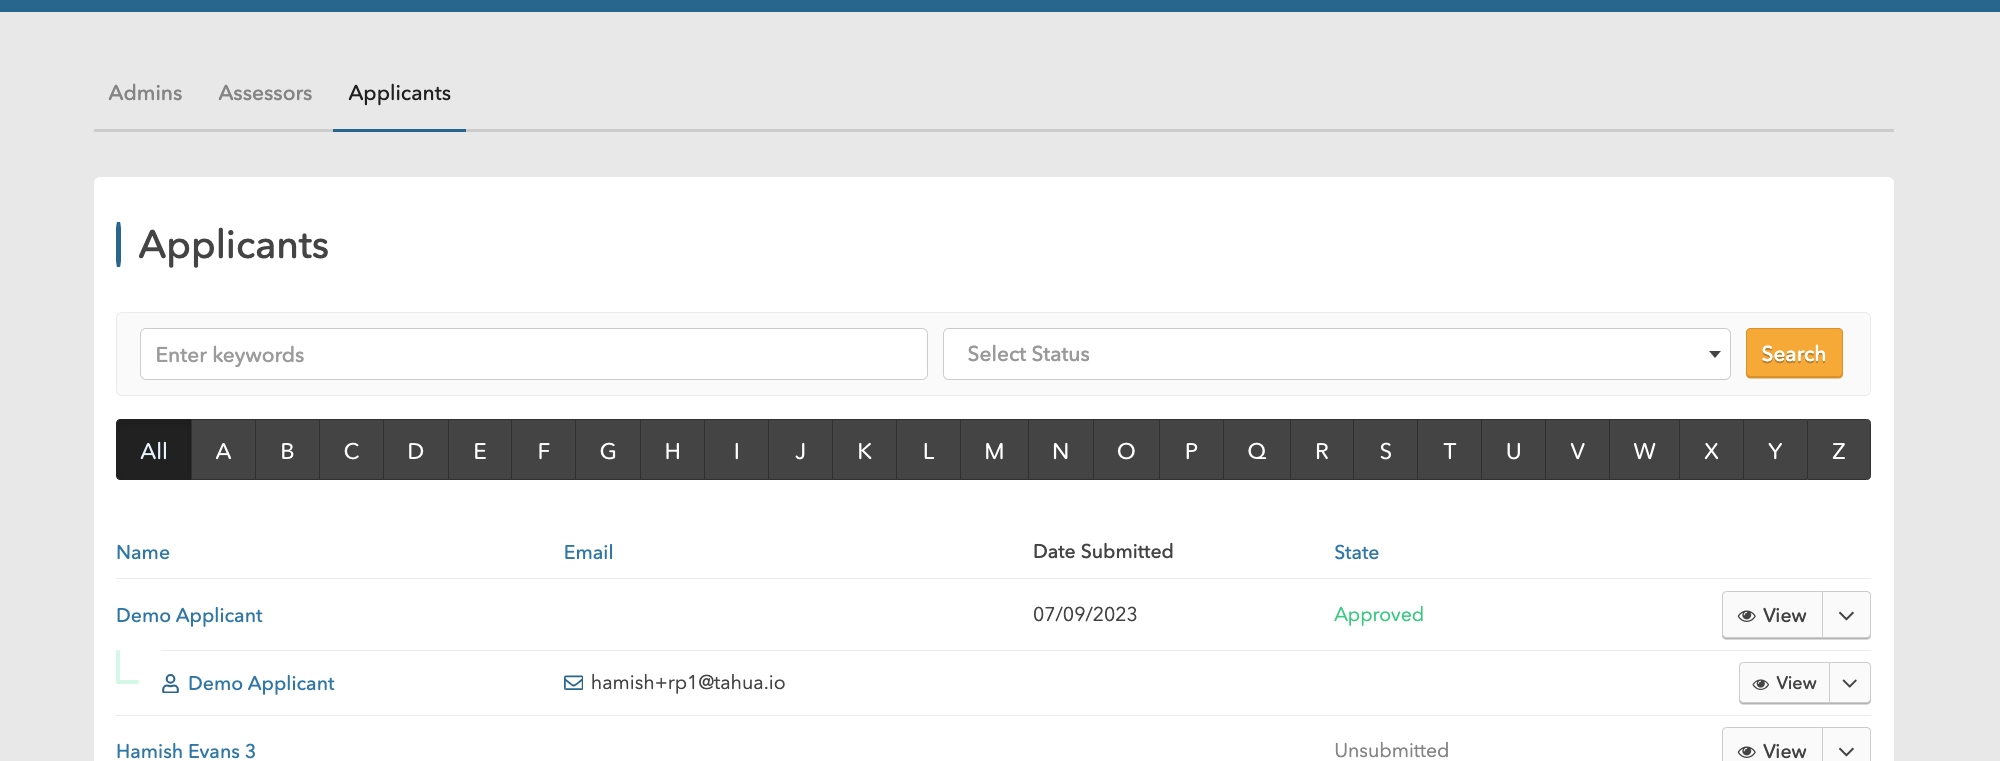Open the Hamish Evans 3 link
Image resolution: width=2000 pixels, height=761 pixels.
186,750
